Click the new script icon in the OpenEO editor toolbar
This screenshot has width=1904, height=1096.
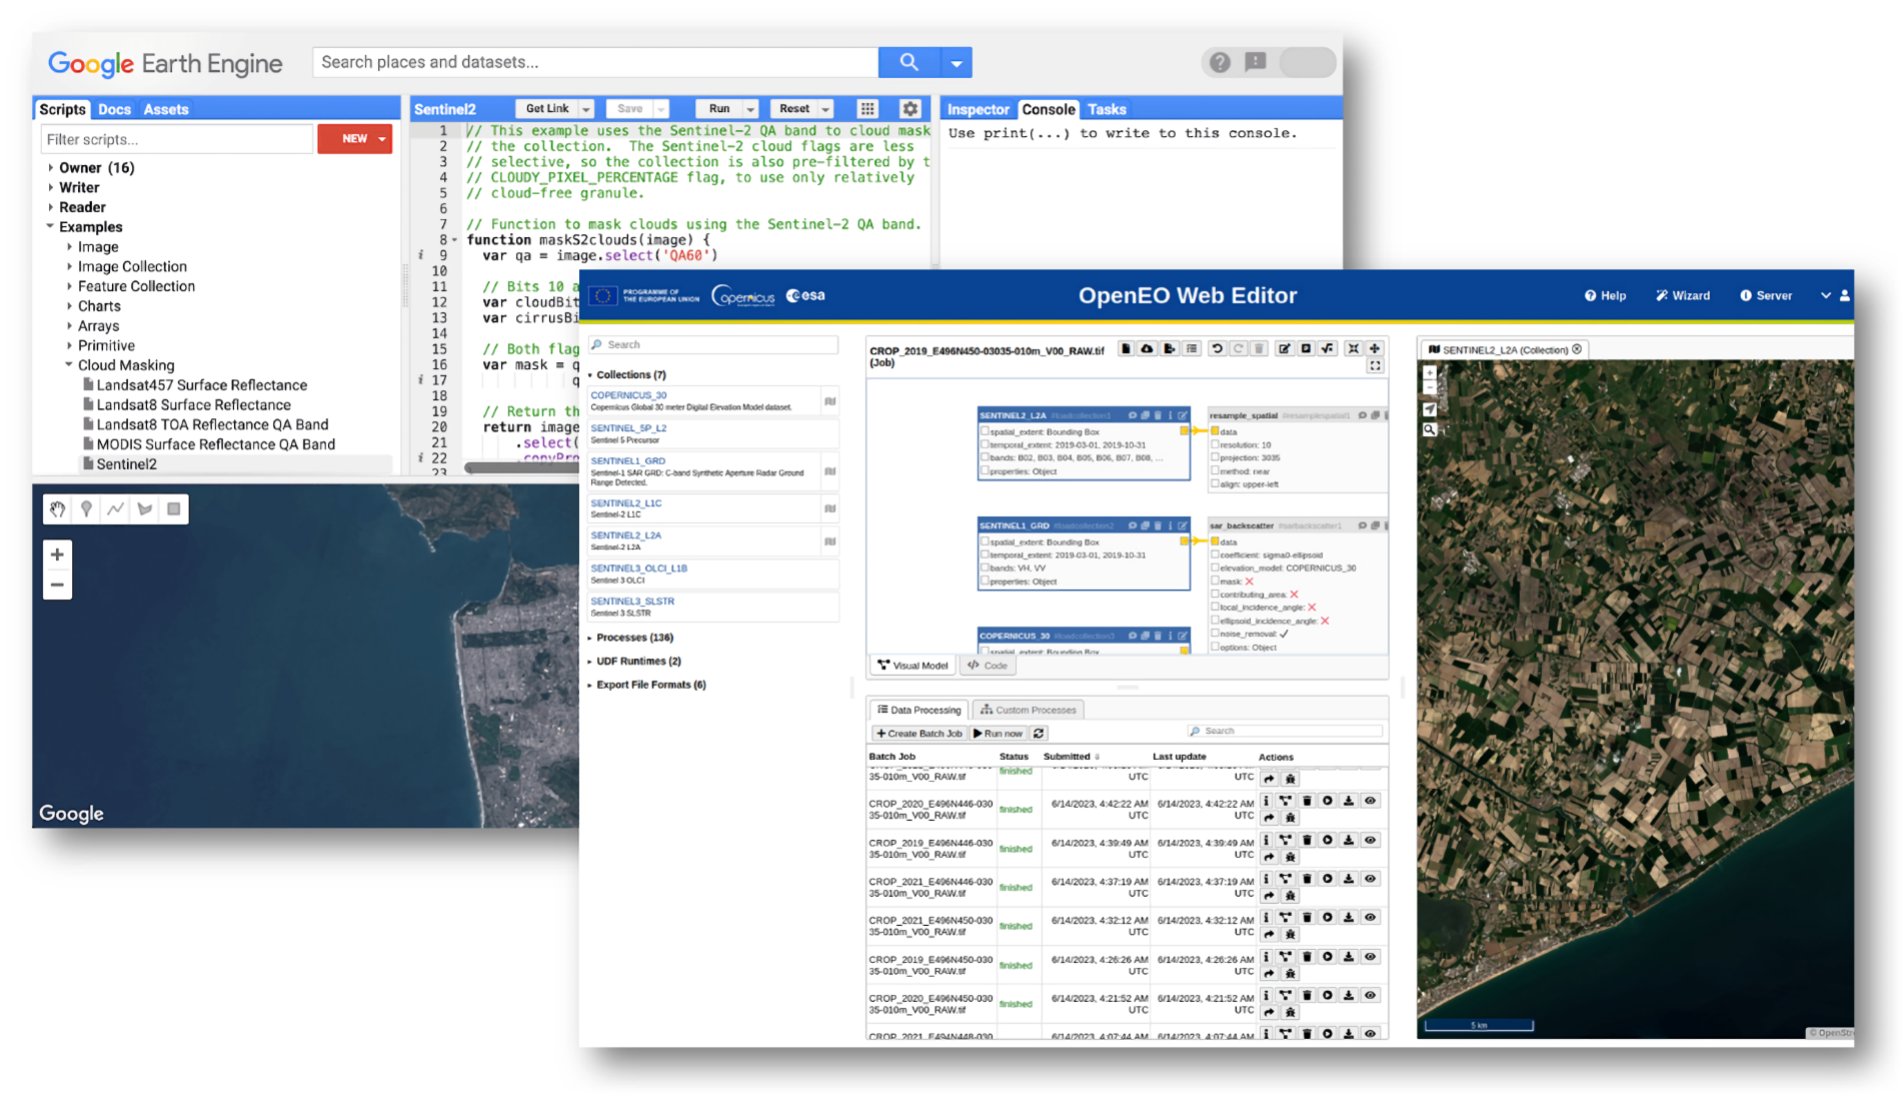[x=1126, y=349]
